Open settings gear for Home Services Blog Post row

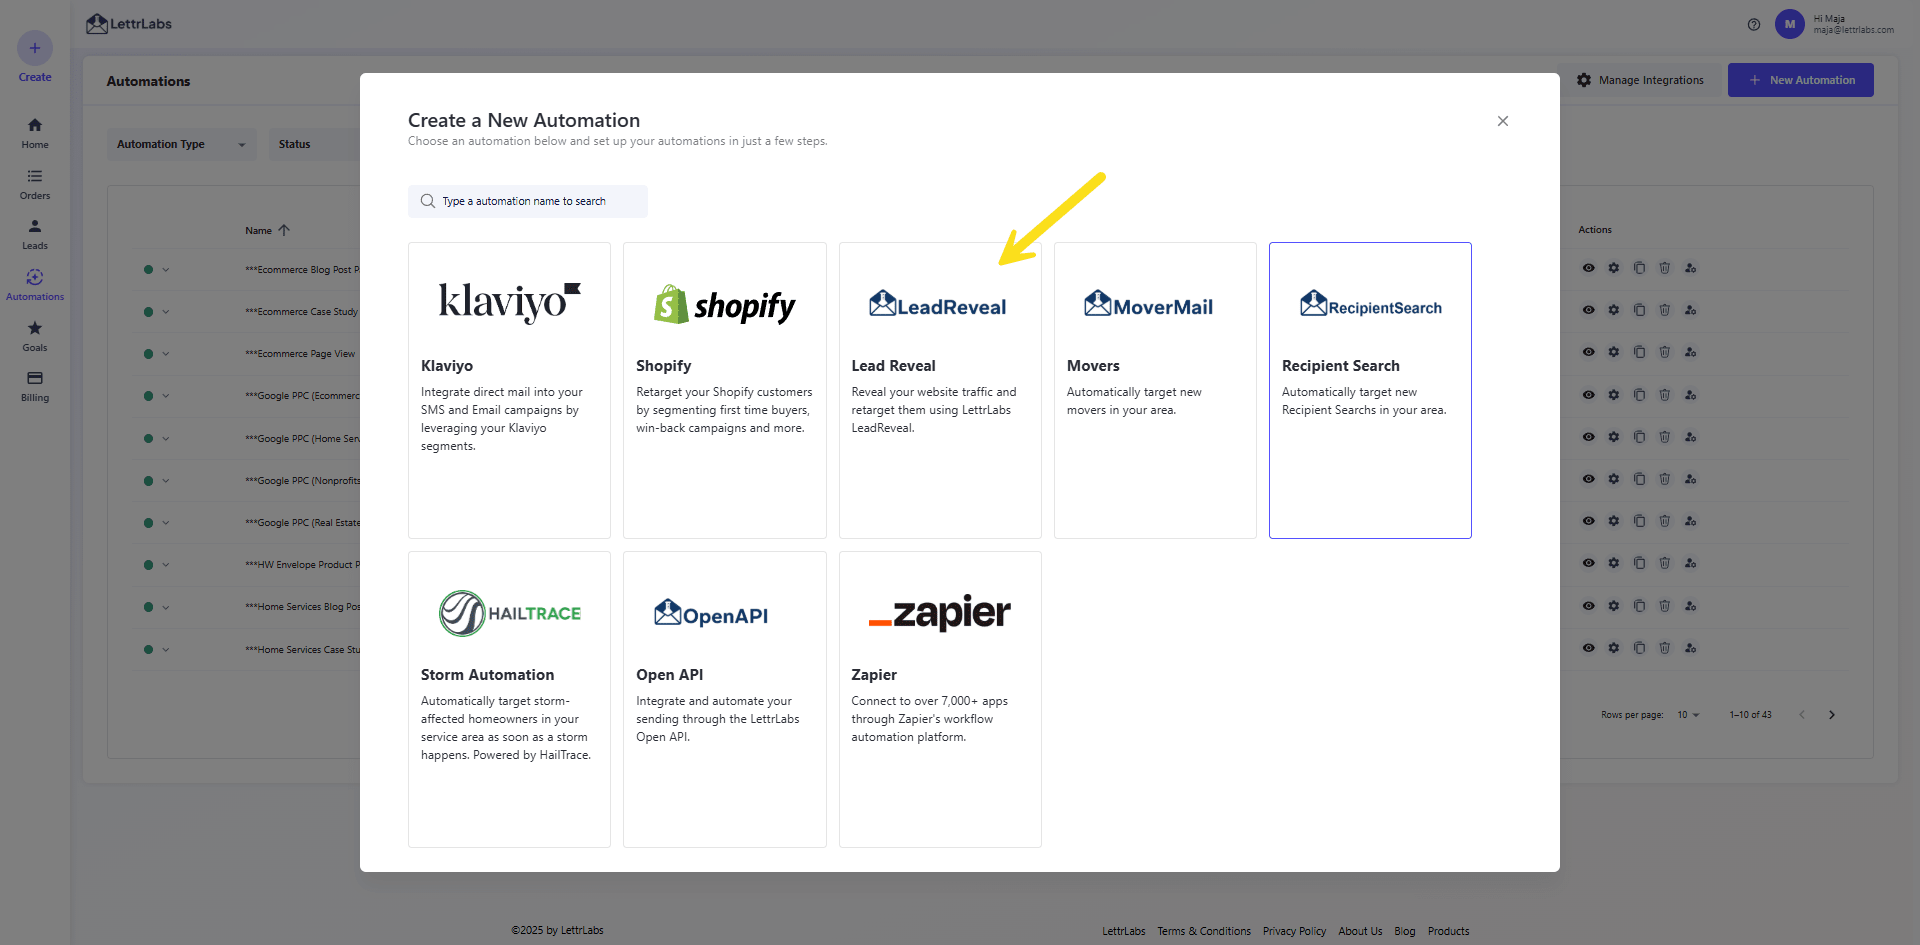click(1613, 606)
